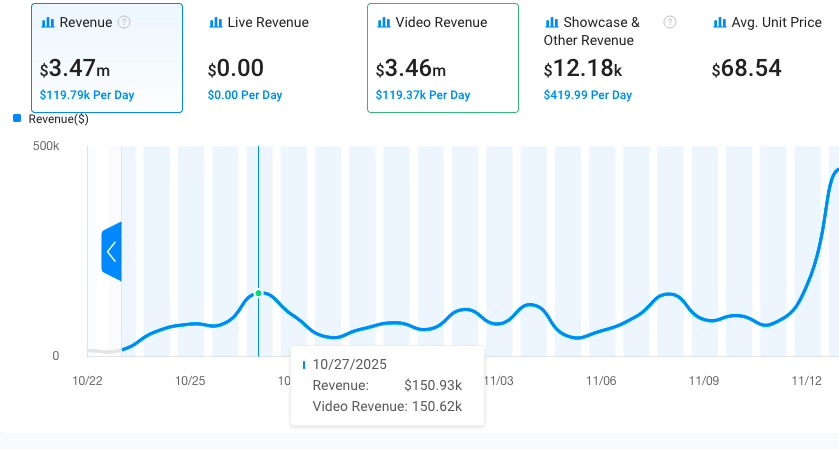Image resolution: width=839 pixels, height=449 pixels.
Task: Click the bar chart icon beside Revenue
Action: coord(48,22)
